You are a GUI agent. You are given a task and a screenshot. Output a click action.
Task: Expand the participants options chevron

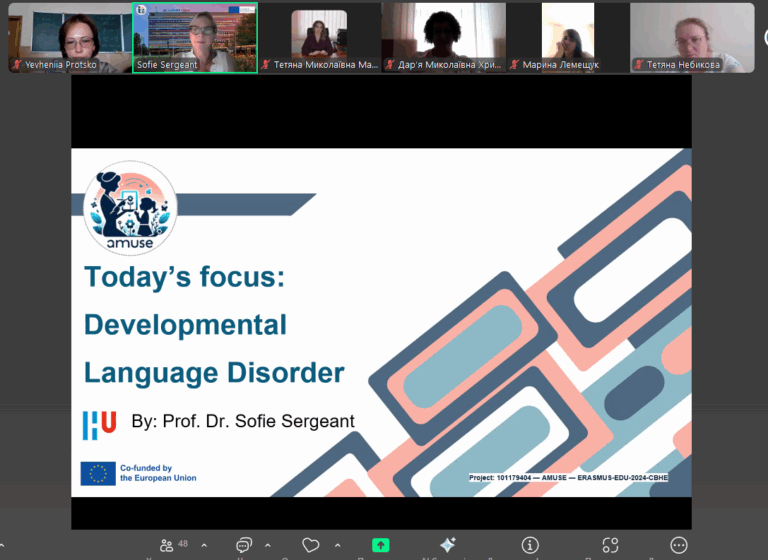204,545
